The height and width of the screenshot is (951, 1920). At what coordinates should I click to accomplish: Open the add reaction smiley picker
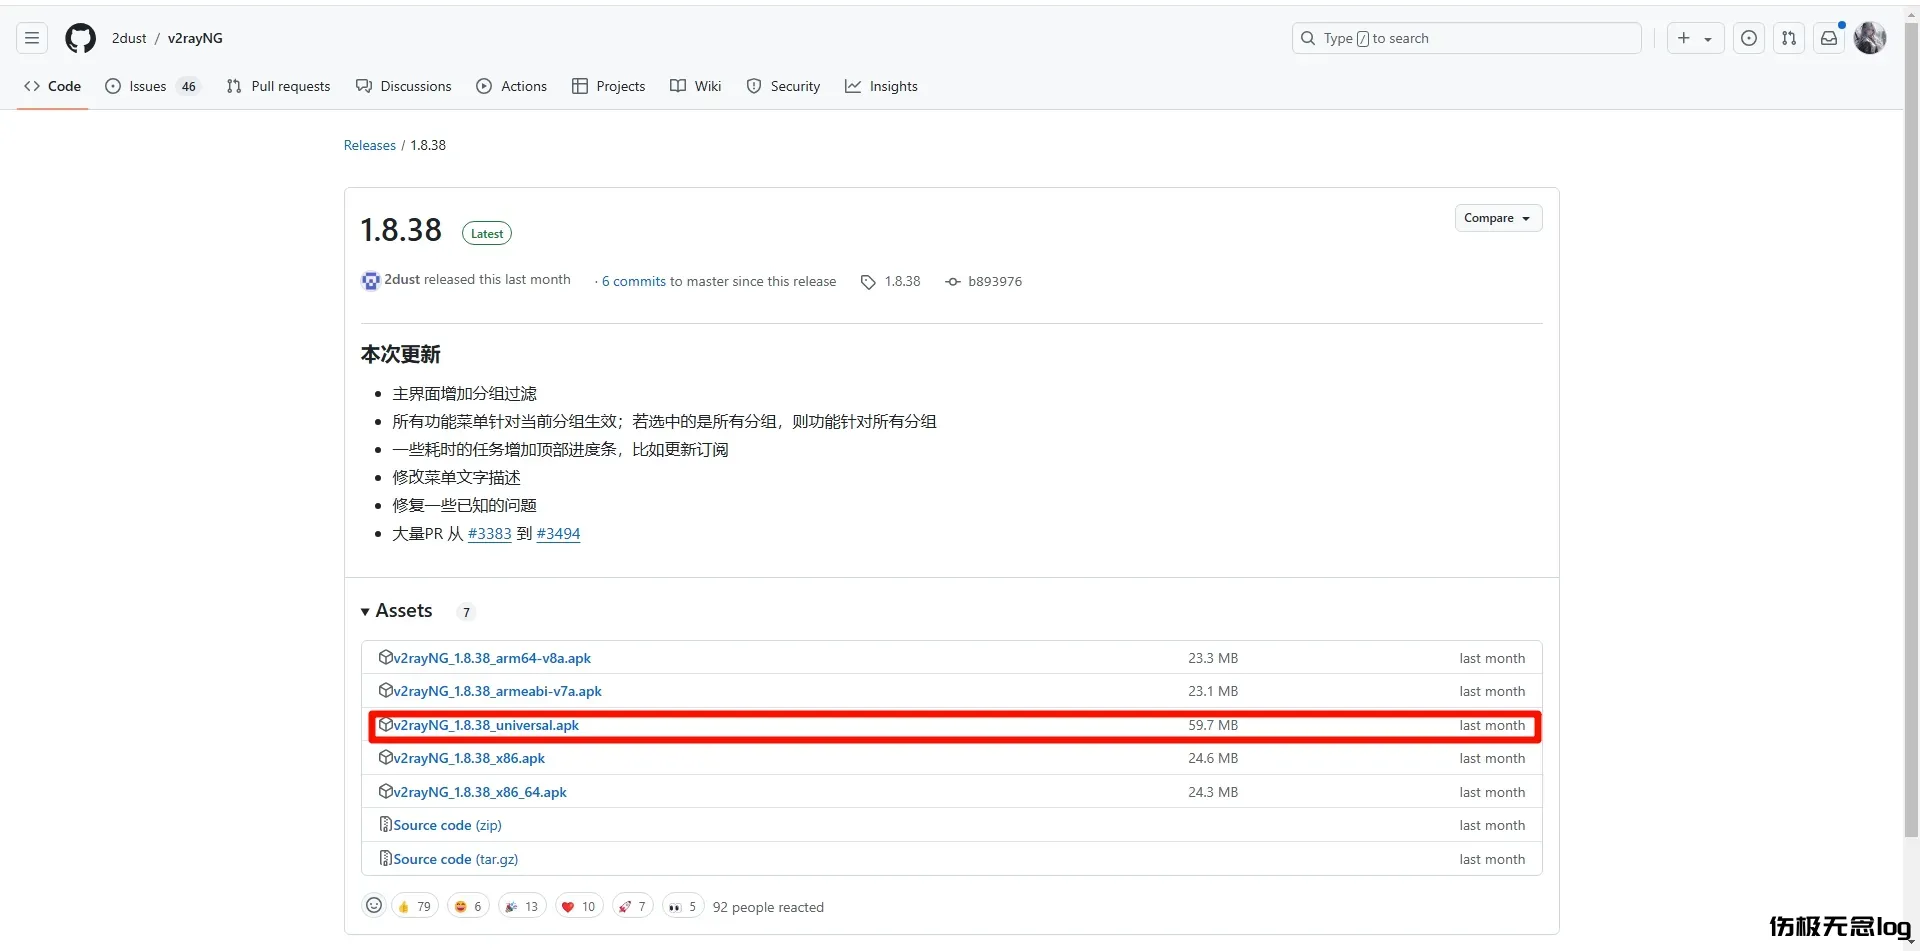tap(374, 905)
